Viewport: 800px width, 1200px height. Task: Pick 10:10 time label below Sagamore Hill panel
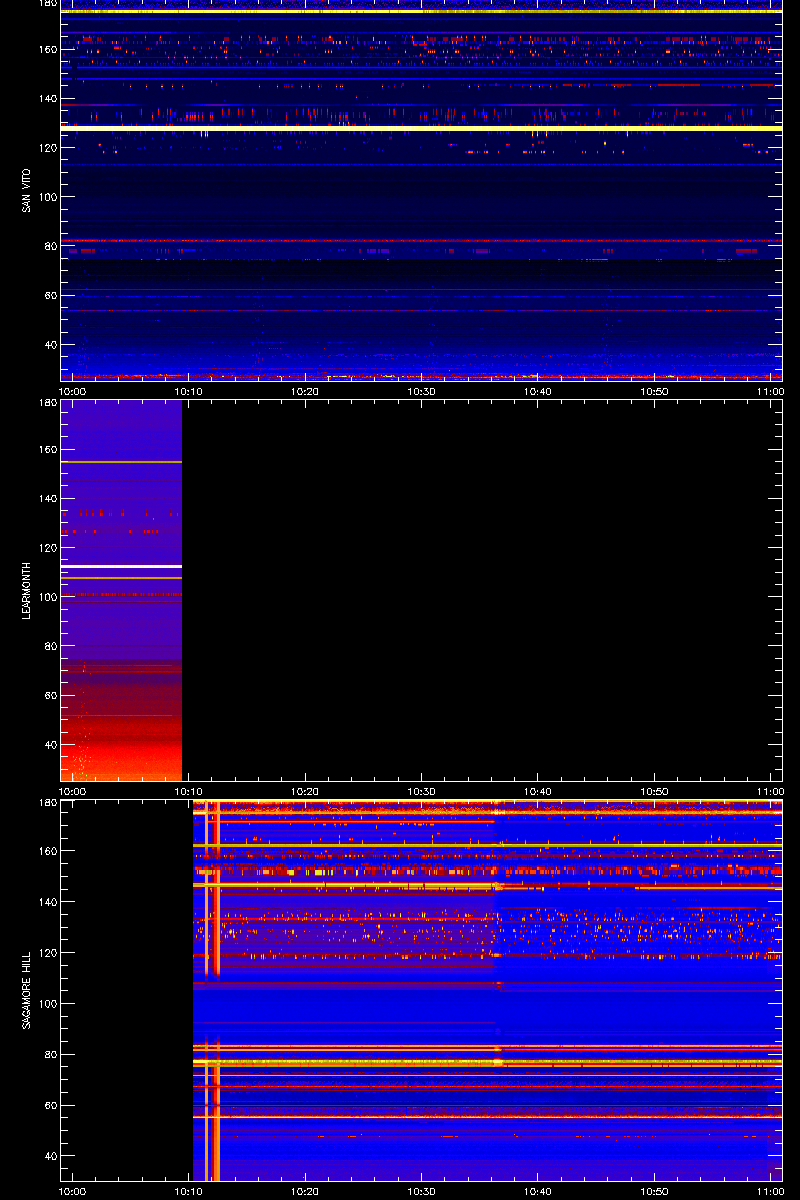190,1191
